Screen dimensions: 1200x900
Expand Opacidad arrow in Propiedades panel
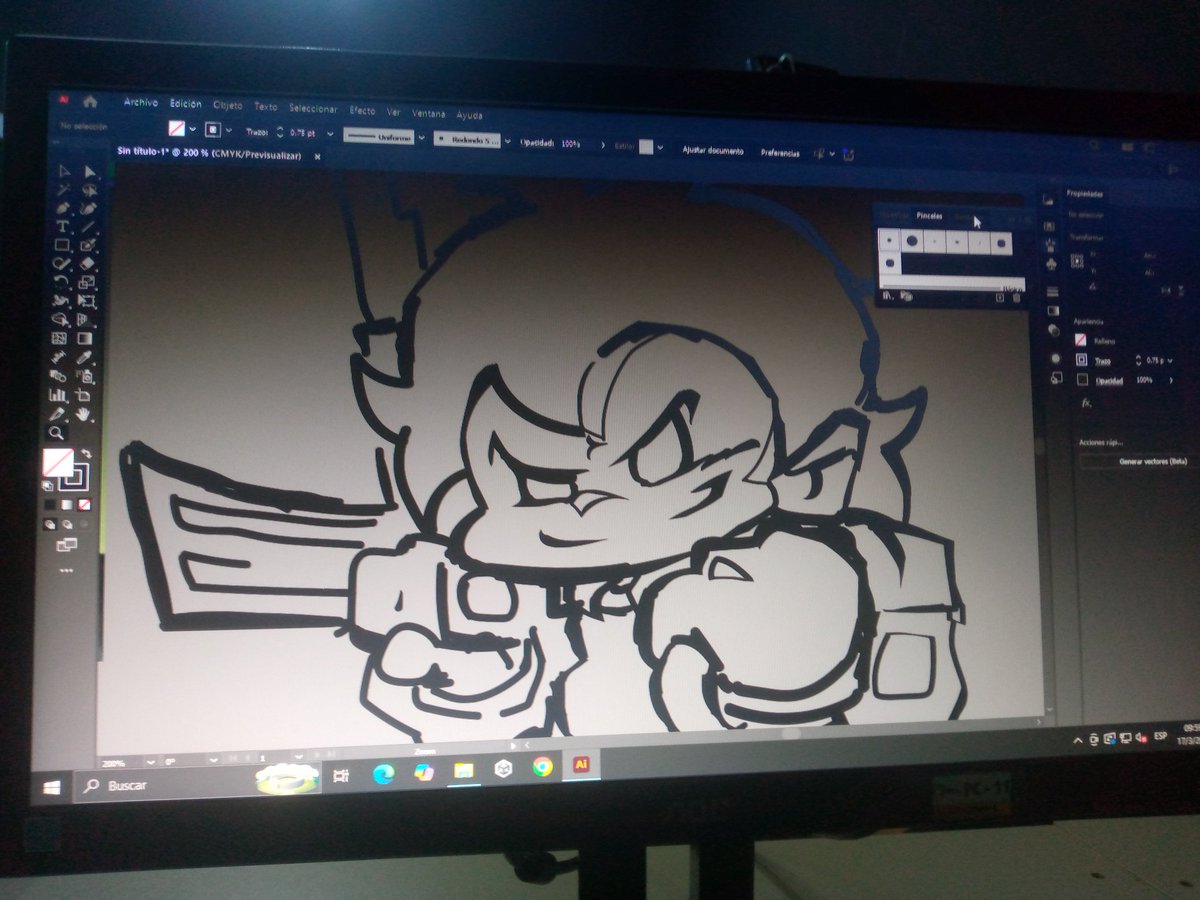point(1171,380)
